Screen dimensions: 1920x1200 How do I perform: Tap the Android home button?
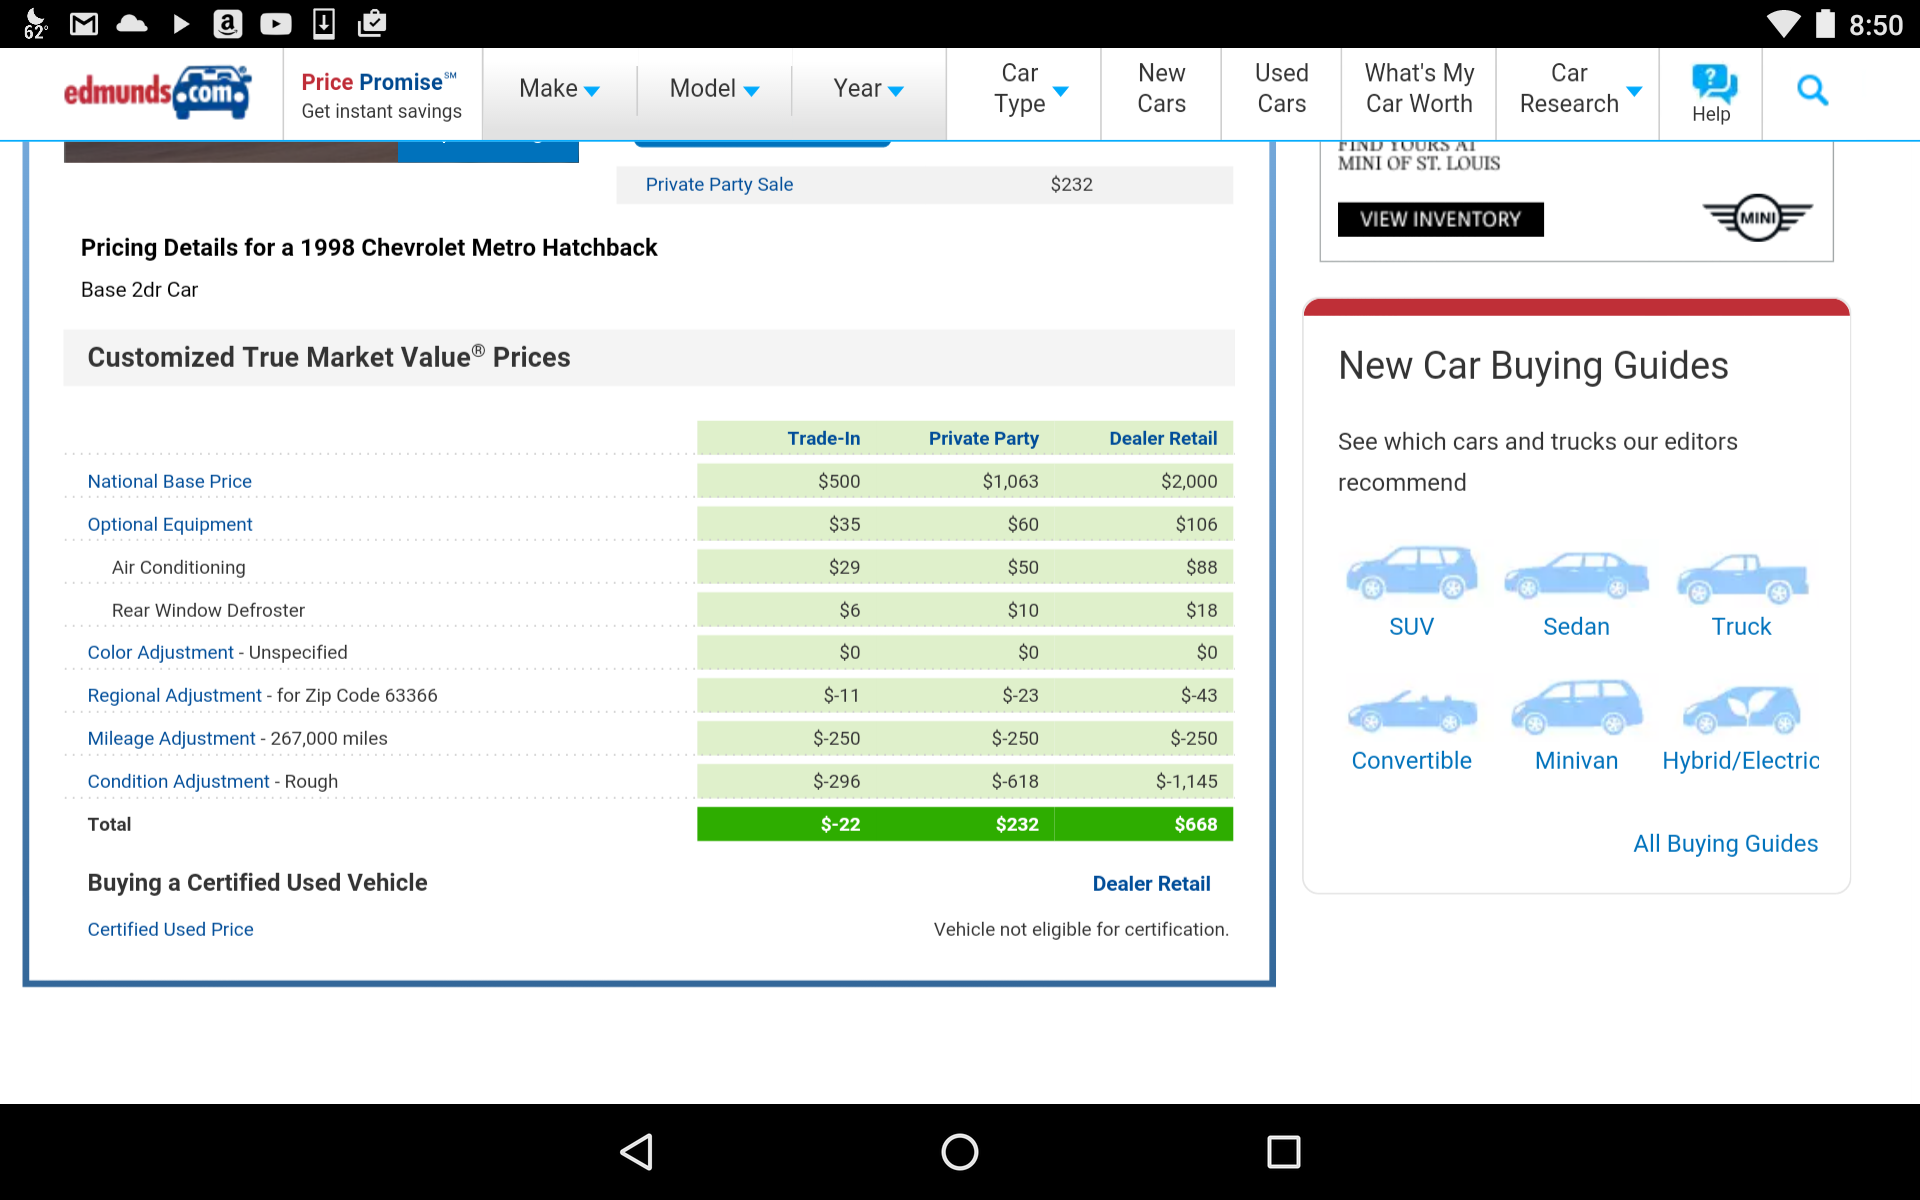click(x=960, y=1152)
